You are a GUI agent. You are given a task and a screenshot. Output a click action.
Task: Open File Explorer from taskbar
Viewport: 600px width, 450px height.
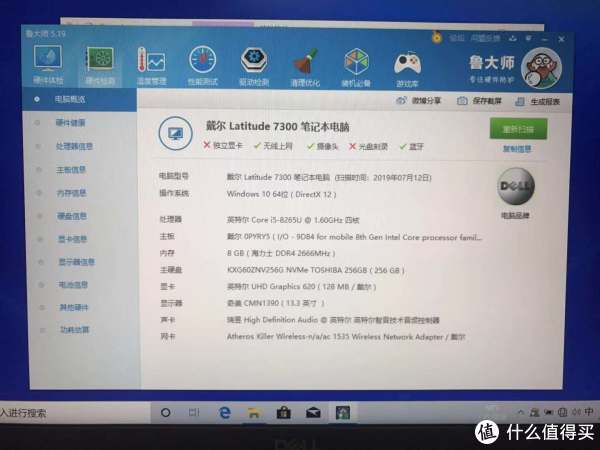(x=254, y=413)
